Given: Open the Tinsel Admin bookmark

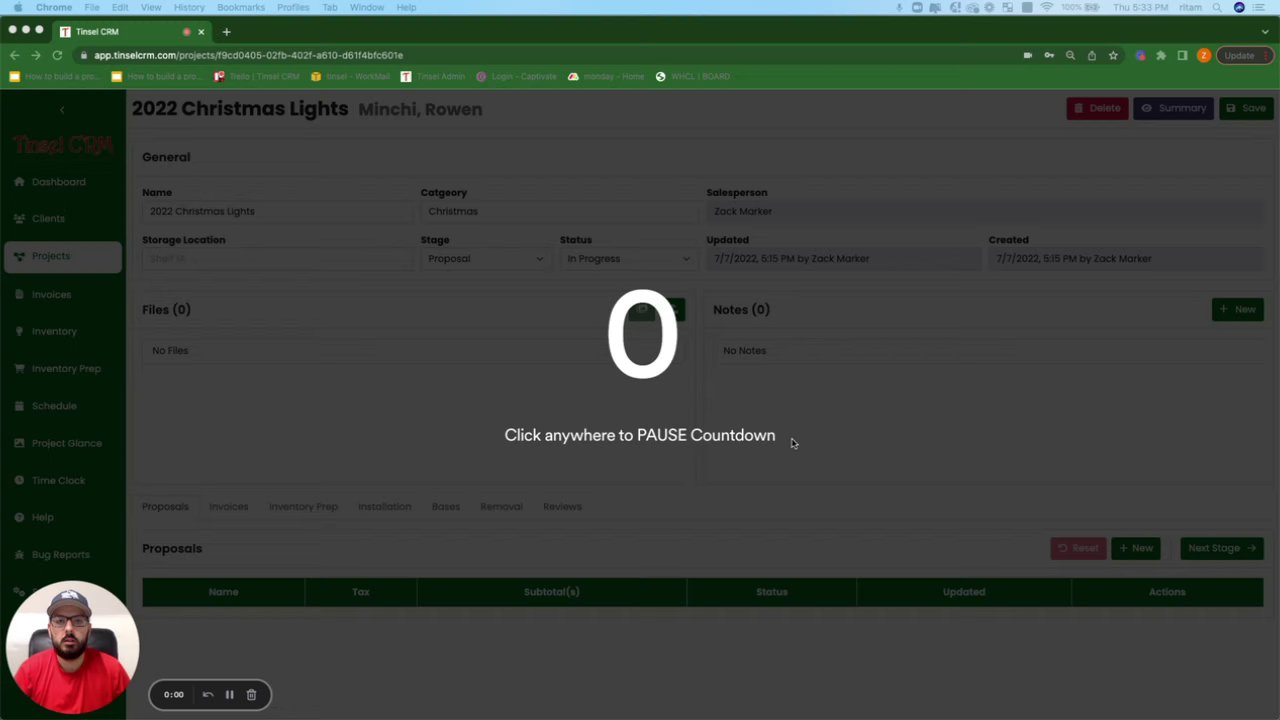Looking at the screenshot, I should [x=433, y=76].
